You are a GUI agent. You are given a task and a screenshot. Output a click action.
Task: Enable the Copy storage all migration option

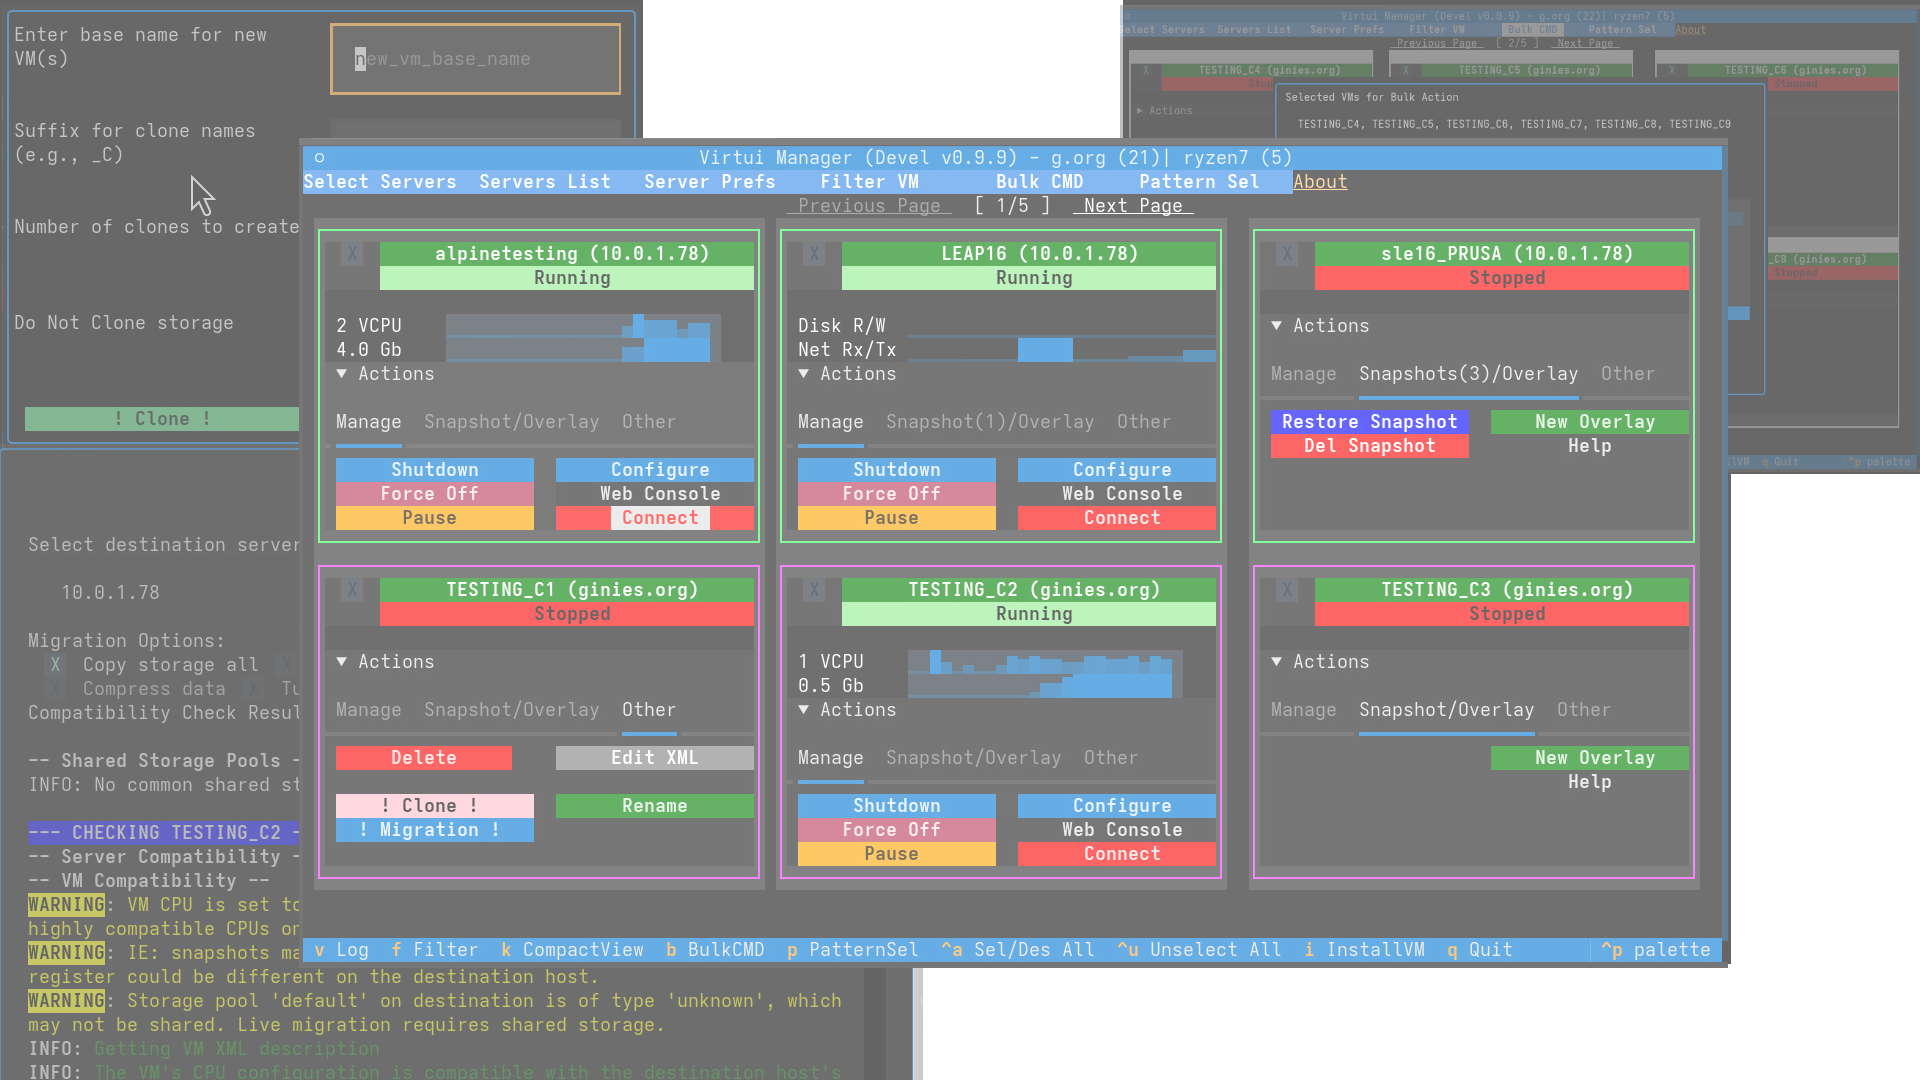[x=55, y=664]
